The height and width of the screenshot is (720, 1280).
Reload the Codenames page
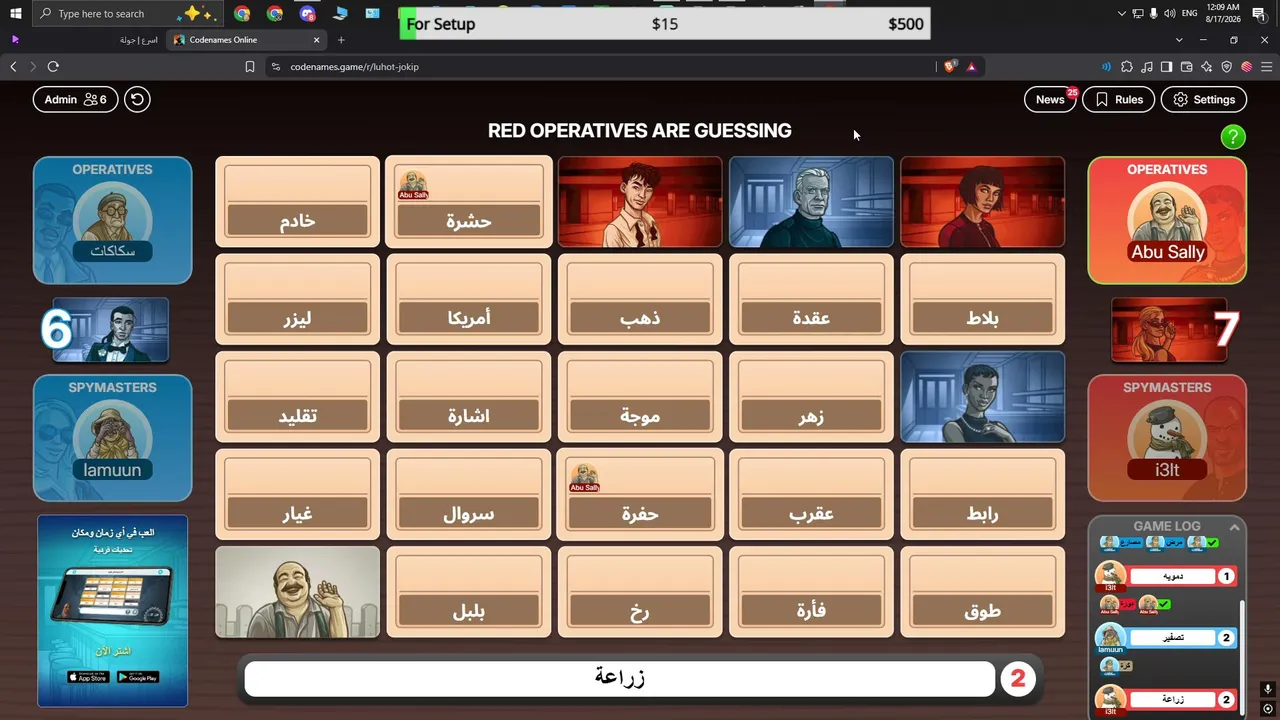pyautogui.click(x=53, y=67)
